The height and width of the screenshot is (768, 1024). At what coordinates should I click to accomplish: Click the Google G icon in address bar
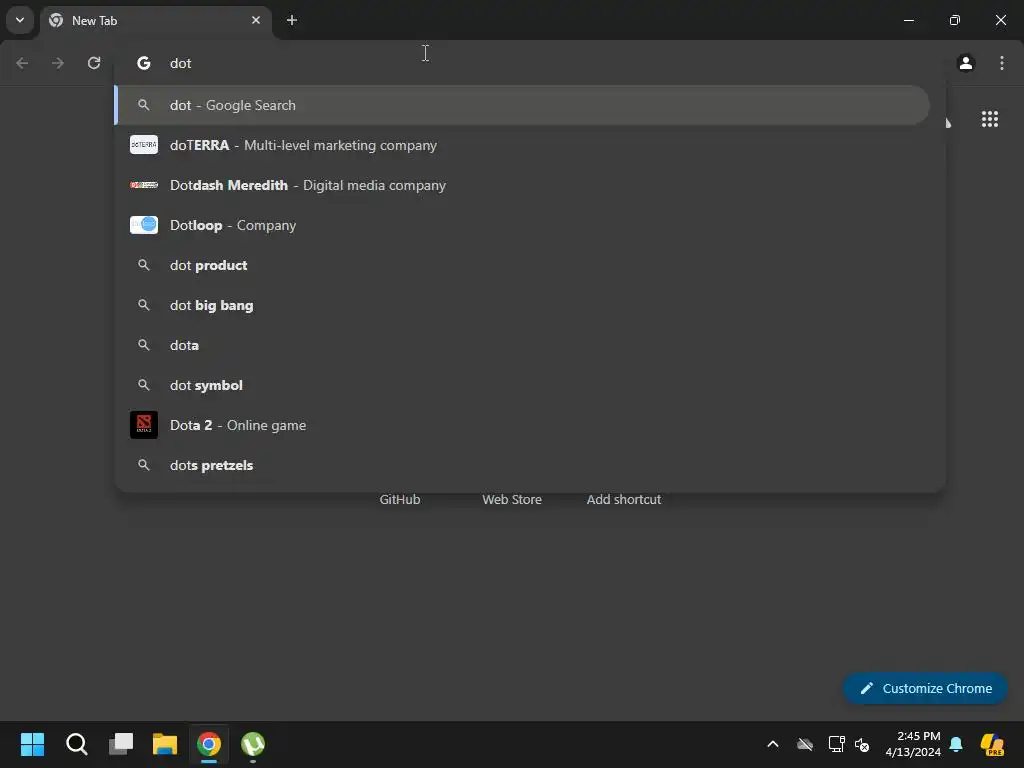[144, 63]
